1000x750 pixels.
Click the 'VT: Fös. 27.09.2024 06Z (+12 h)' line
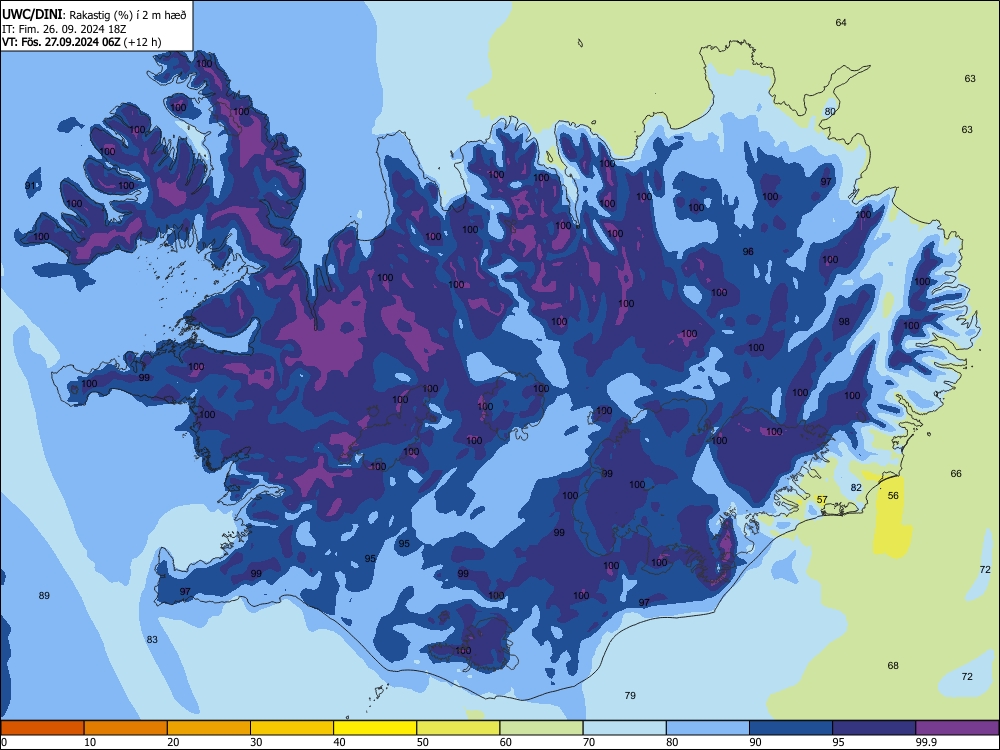82,42
